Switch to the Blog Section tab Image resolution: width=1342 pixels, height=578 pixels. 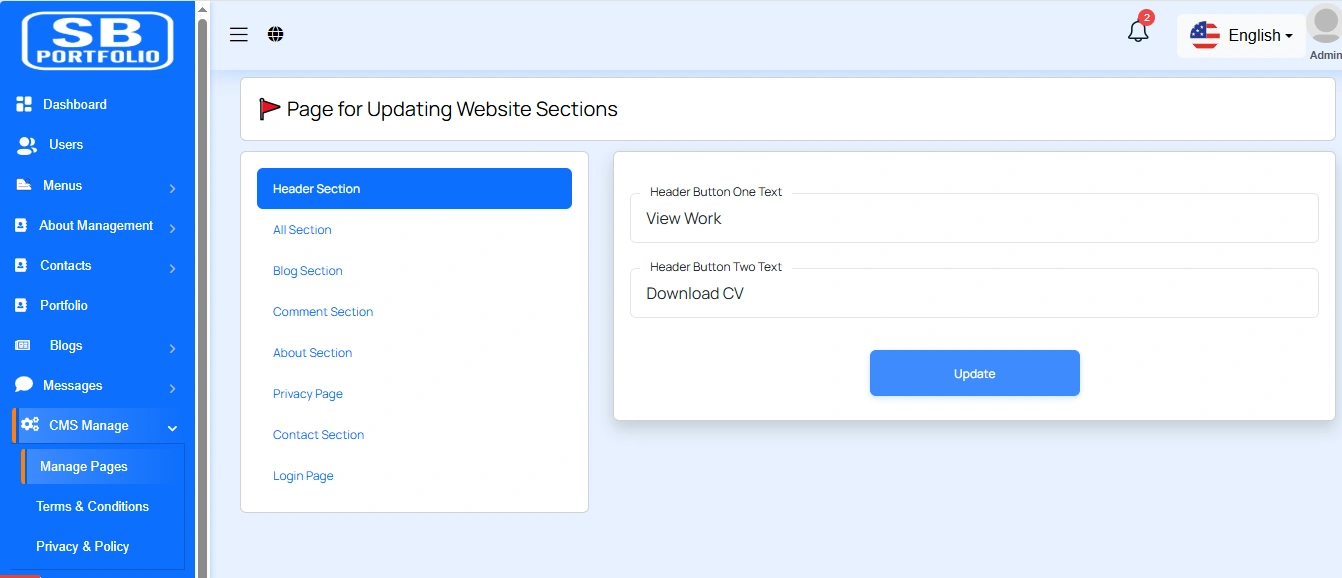coord(308,271)
